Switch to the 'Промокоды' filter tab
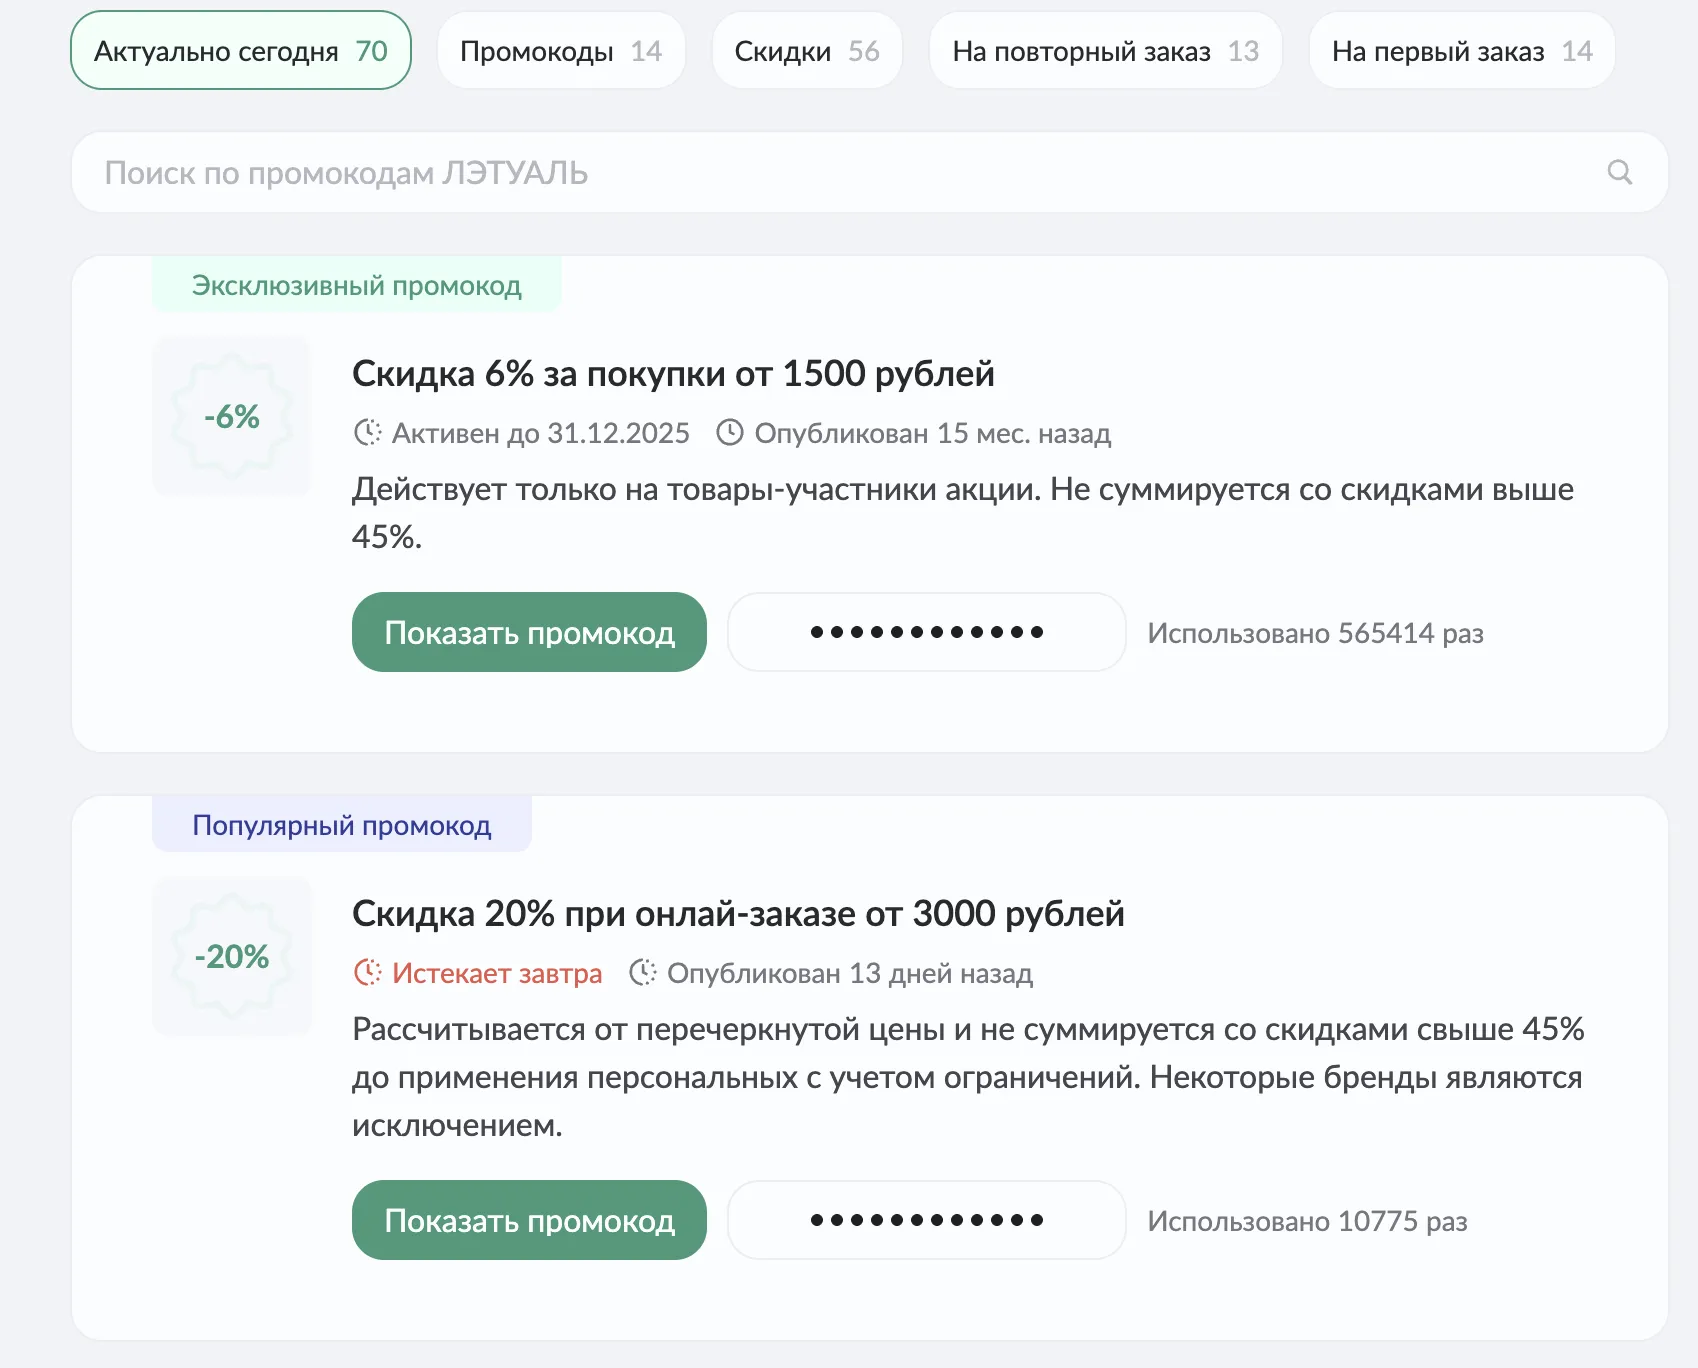The height and width of the screenshot is (1368, 1698). tap(561, 51)
